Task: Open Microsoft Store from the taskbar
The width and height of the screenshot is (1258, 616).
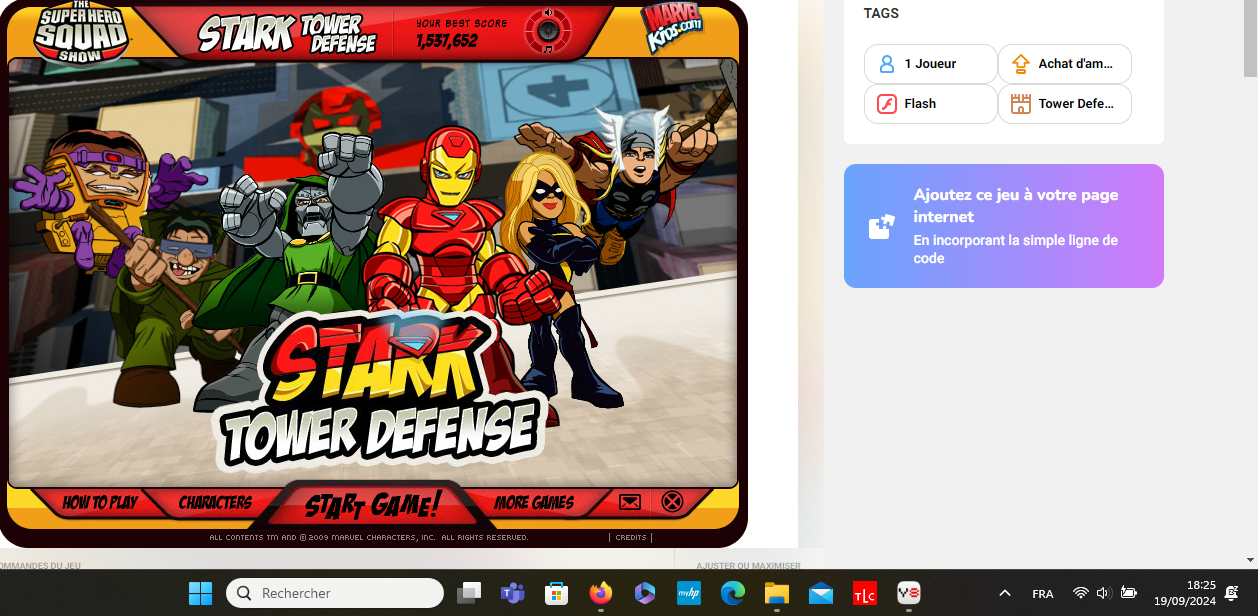Action: 557,593
